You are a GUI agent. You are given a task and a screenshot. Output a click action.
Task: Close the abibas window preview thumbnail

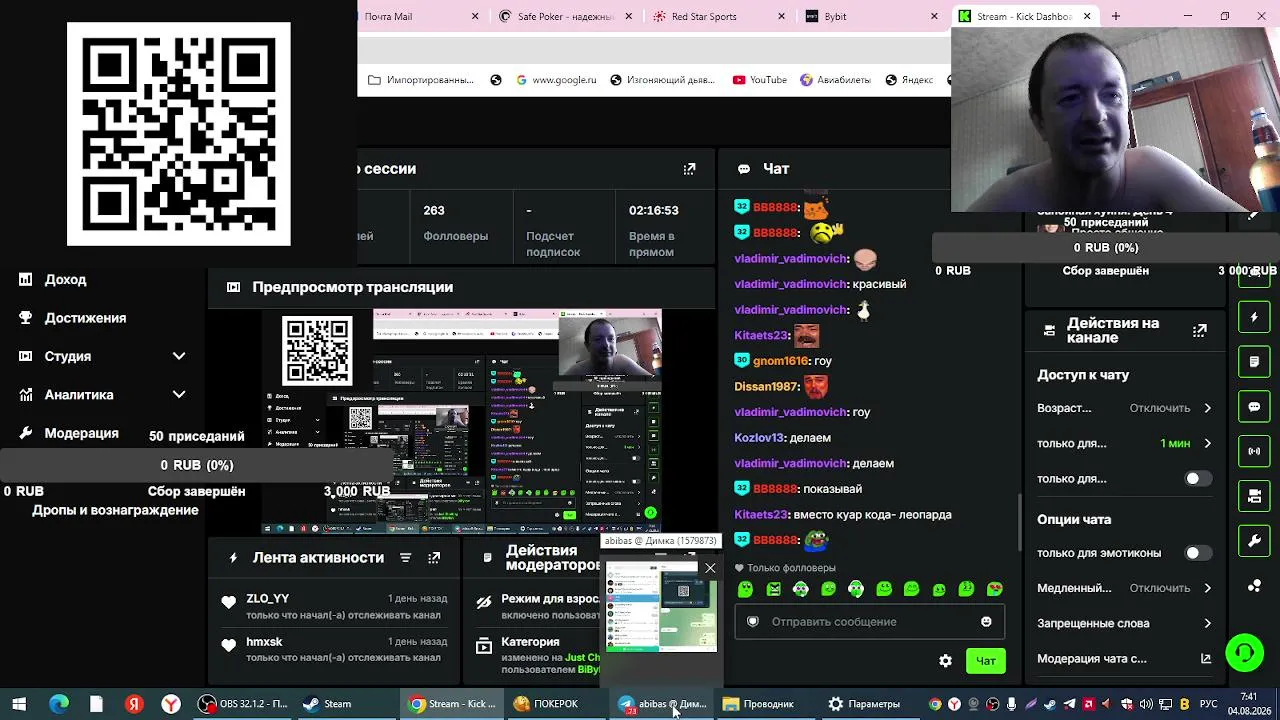coord(710,568)
